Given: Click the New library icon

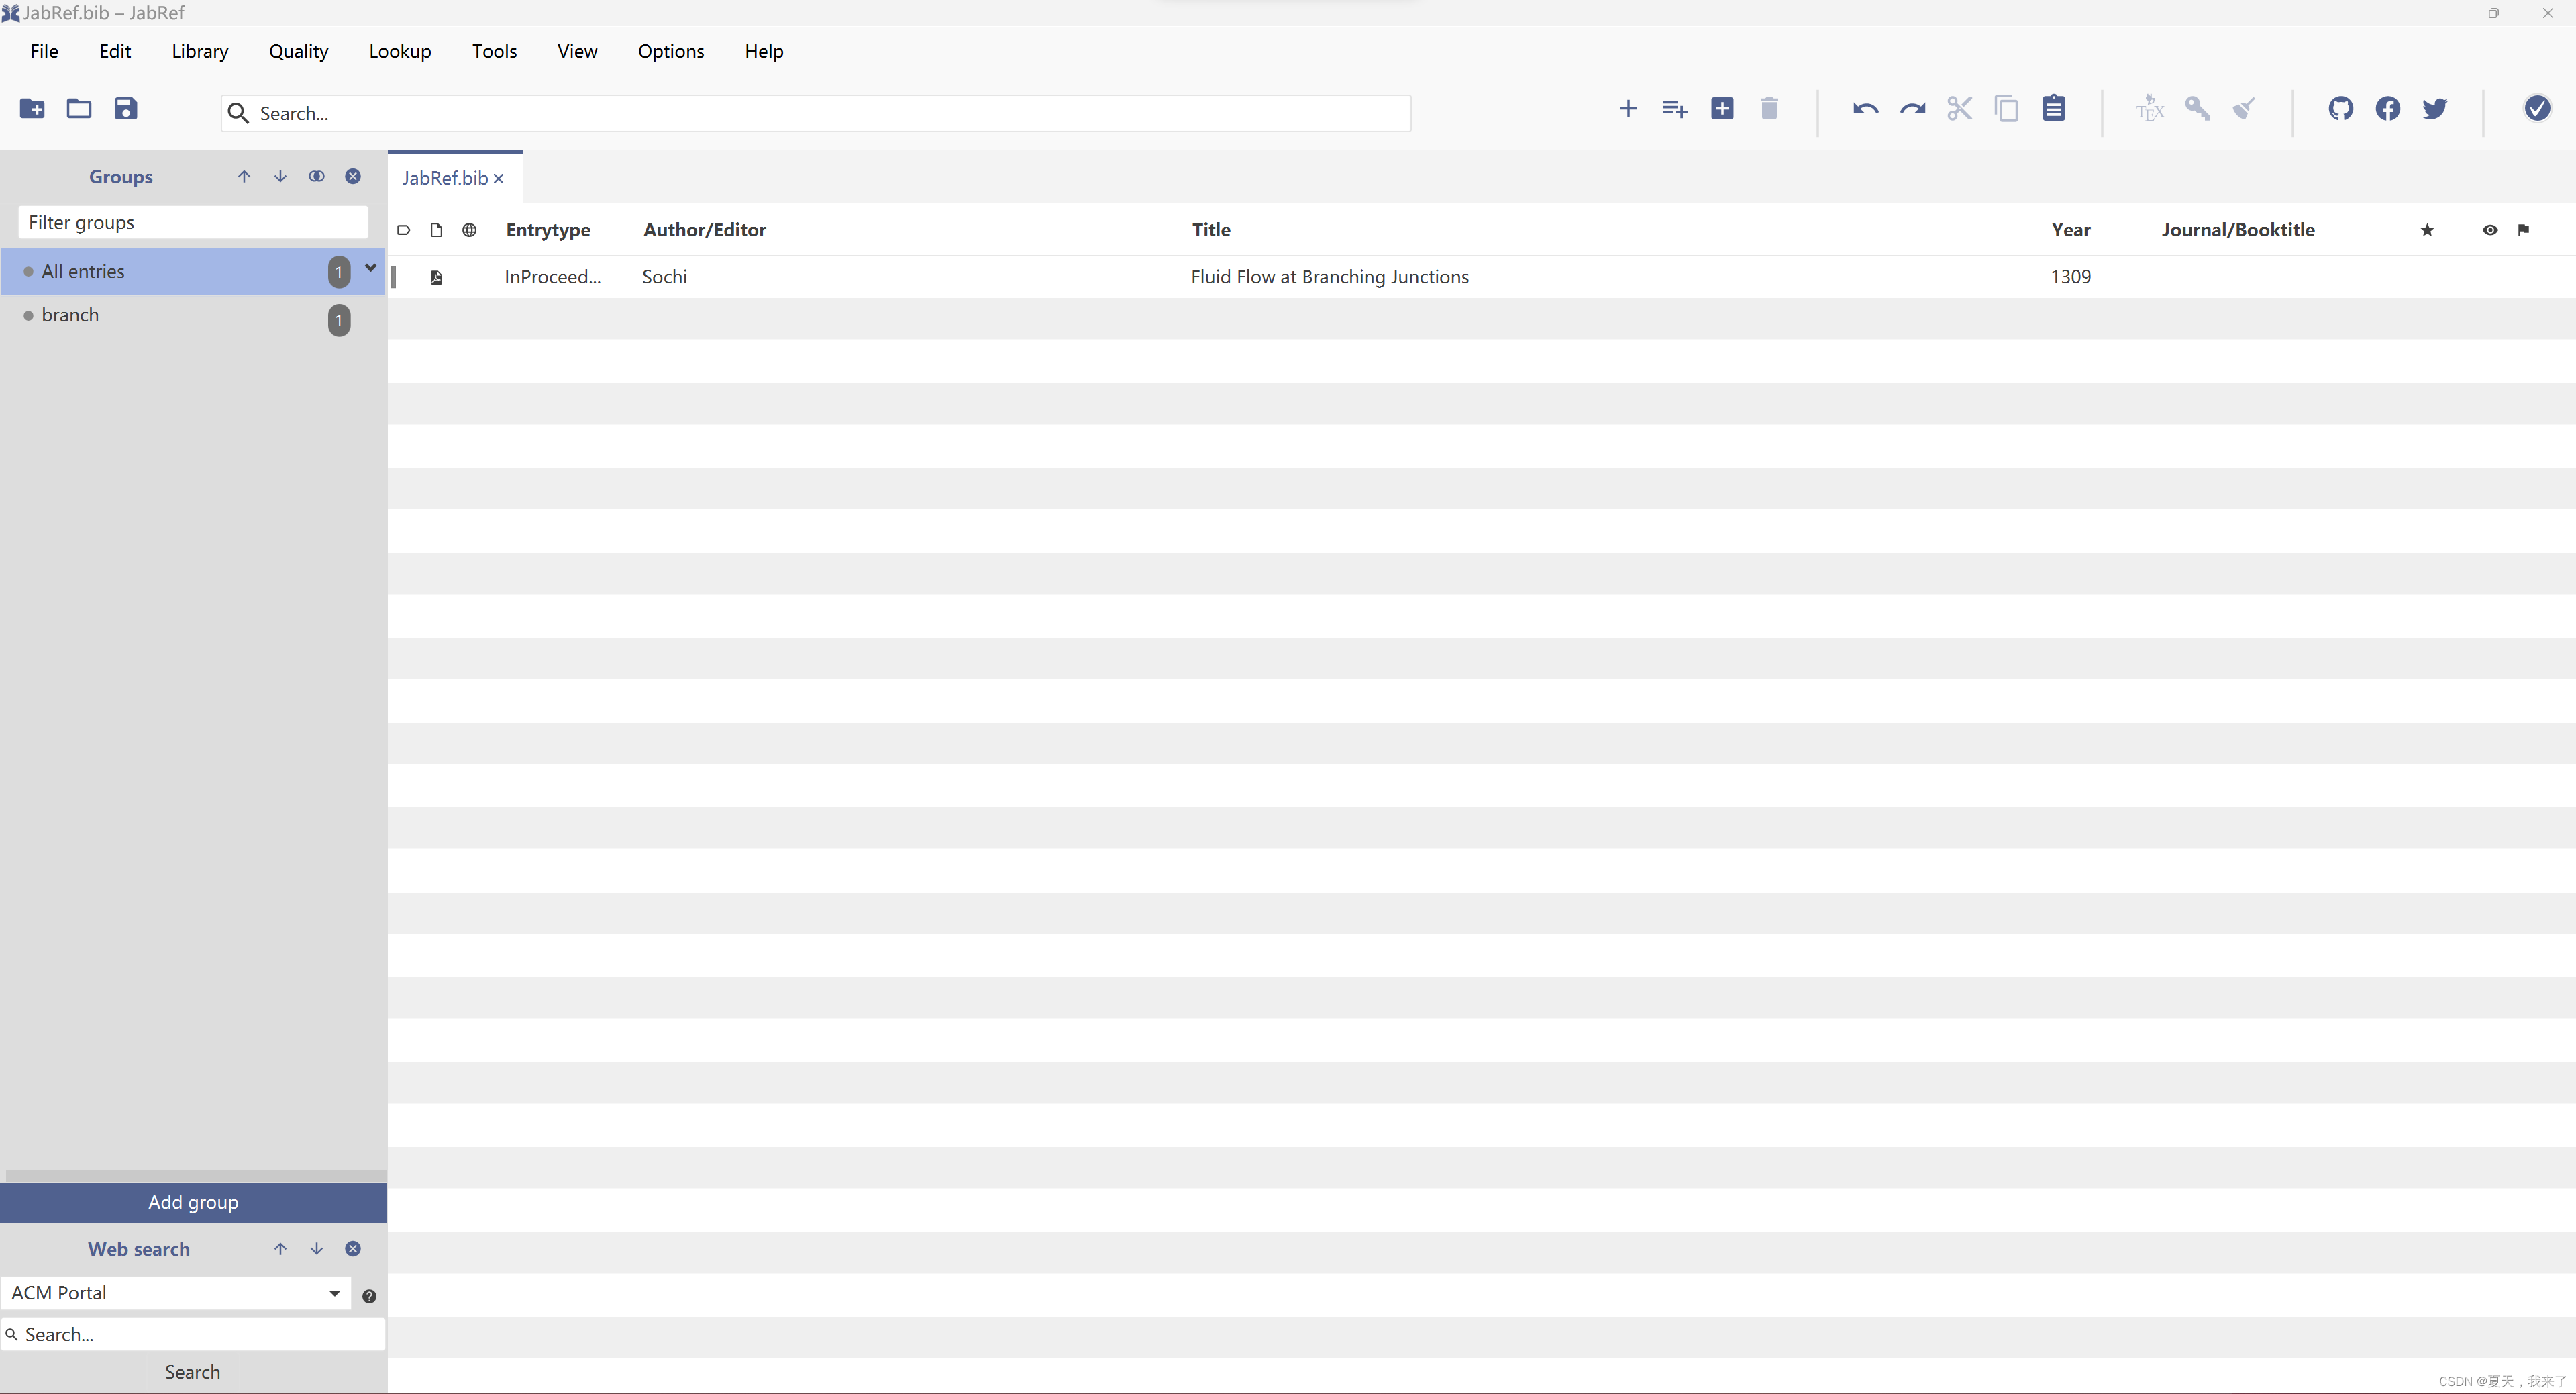Looking at the screenshot, I should click(x=32, y=109).
